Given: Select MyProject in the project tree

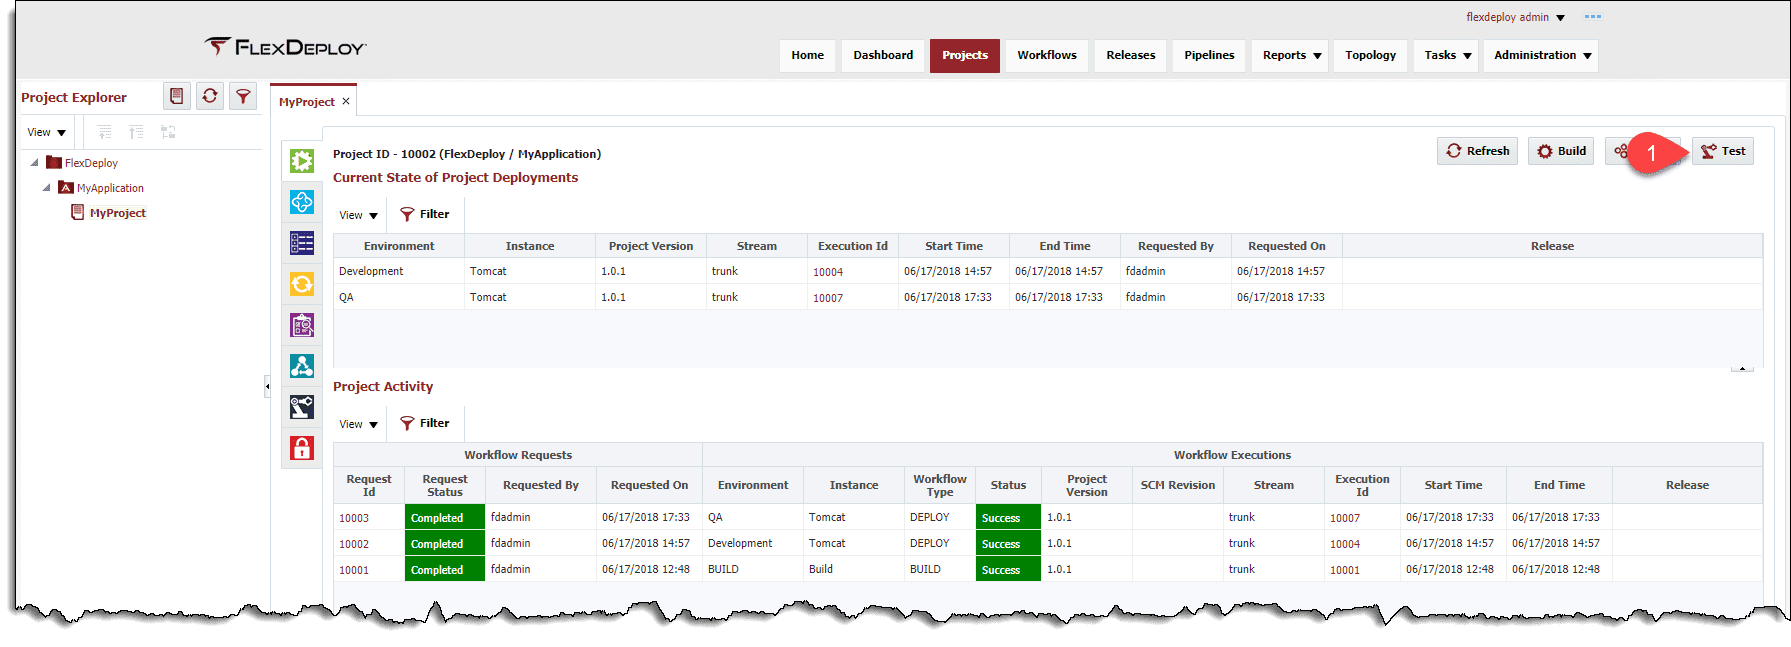Looking at the screenshot, I should pyautogui.click(x=117, y=213).
